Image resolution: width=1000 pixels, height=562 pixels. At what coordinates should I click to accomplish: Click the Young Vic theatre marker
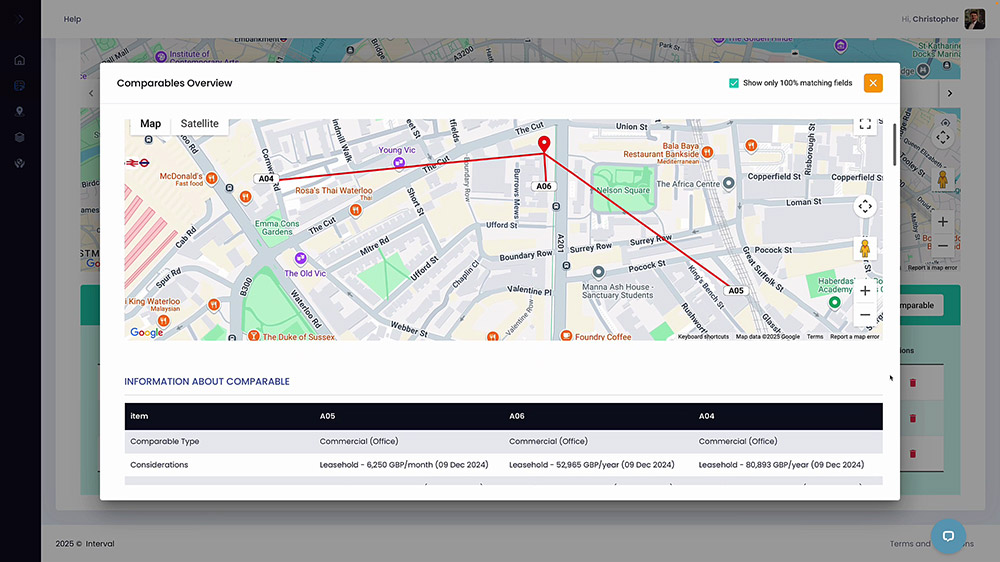coord(399,163)
